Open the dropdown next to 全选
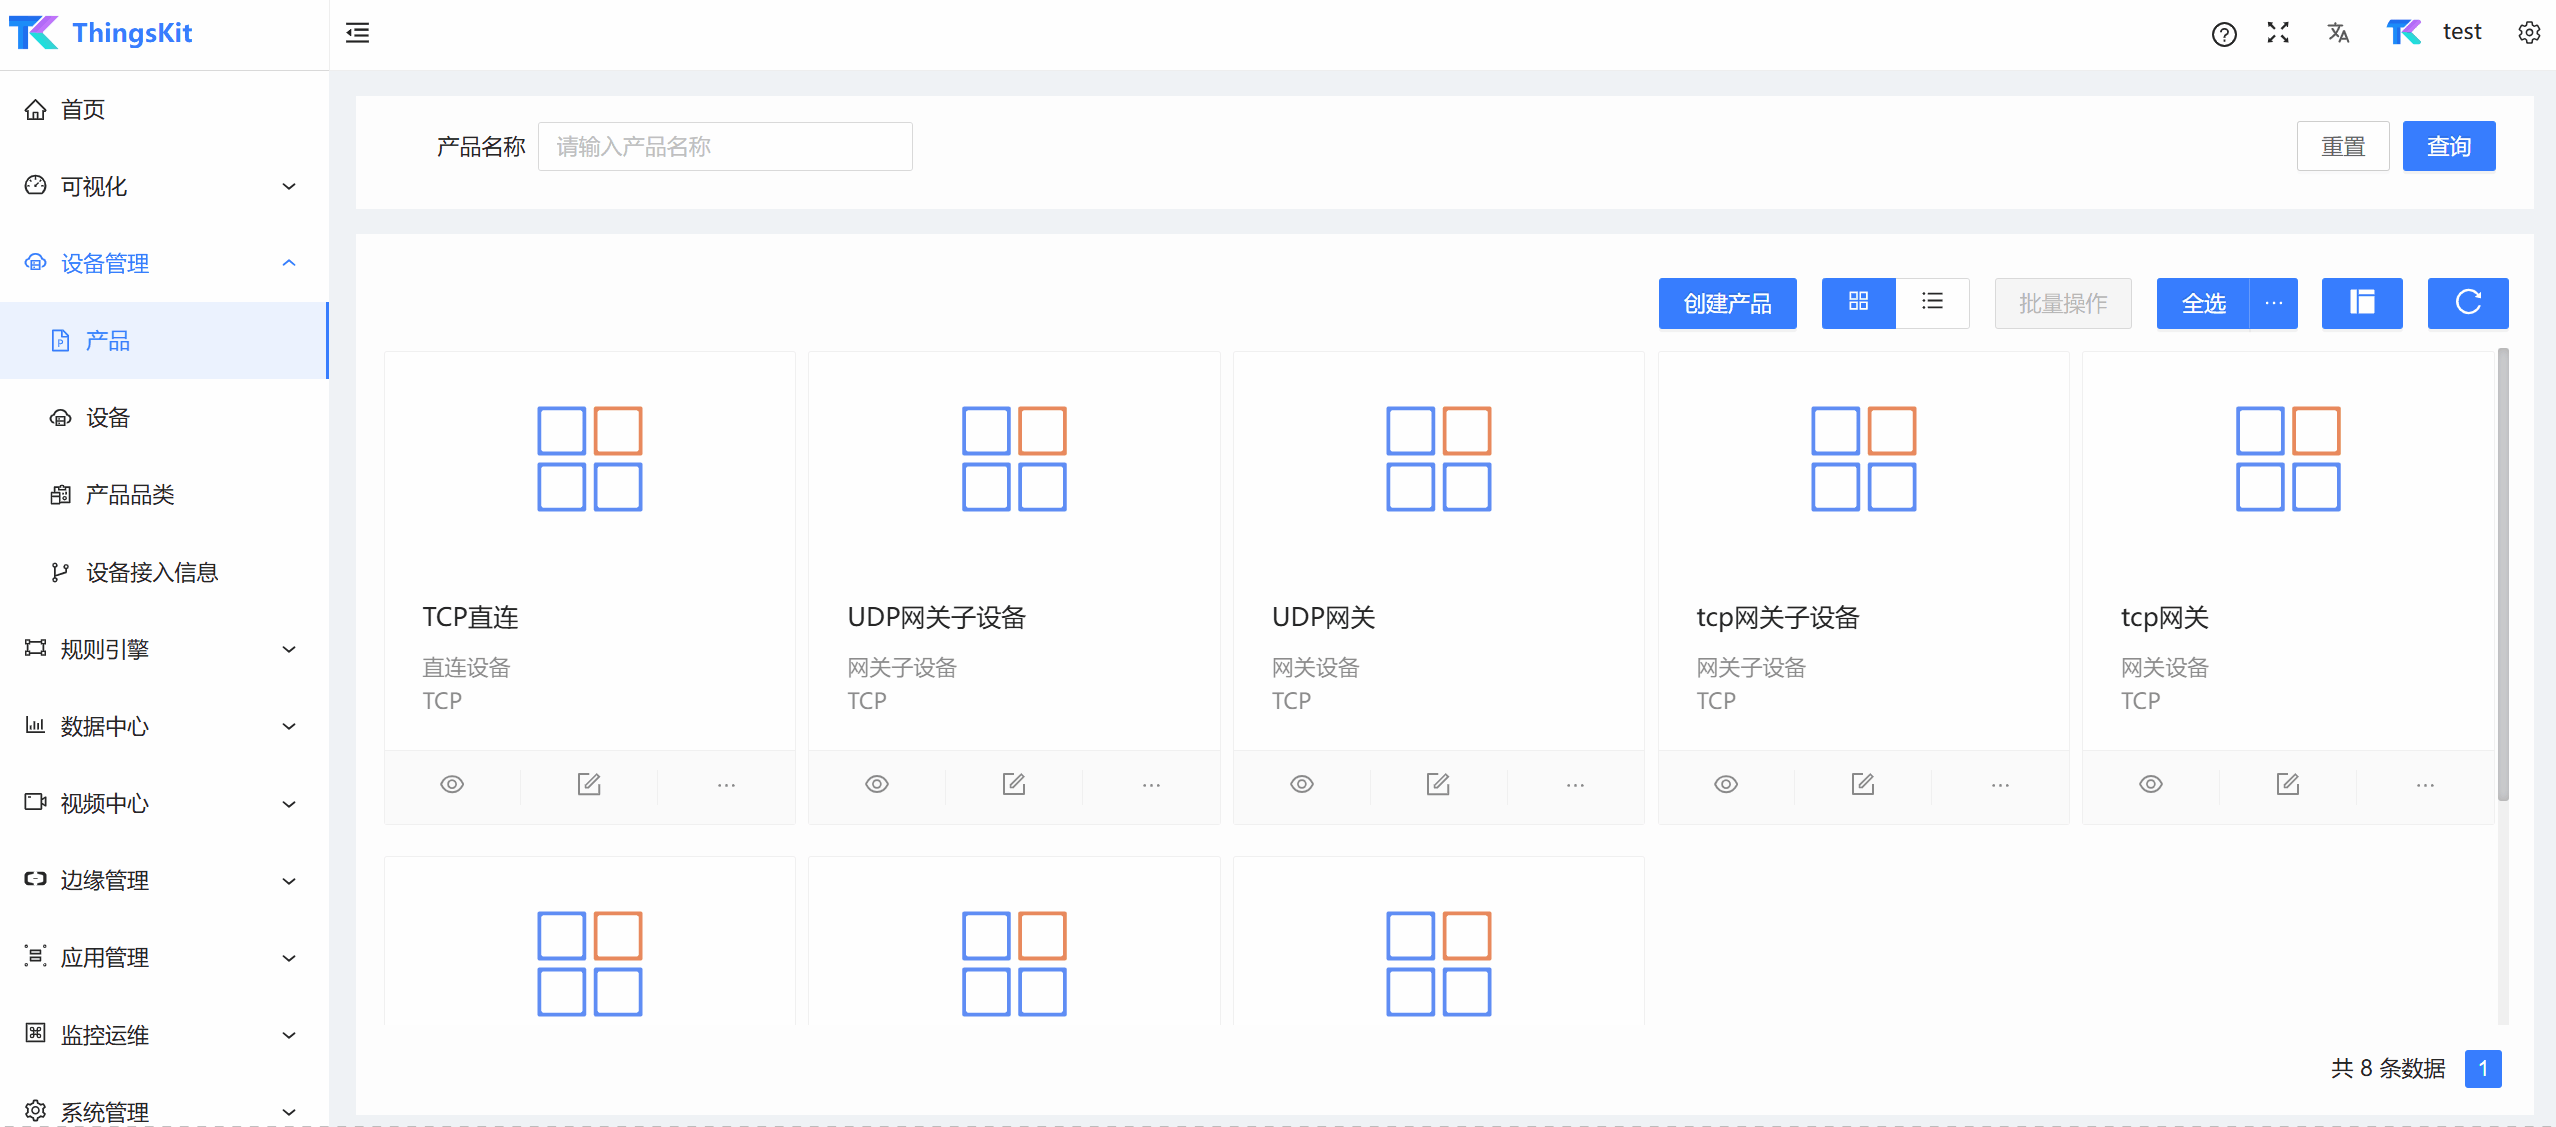This screenshot has height=1127, width=2556. point(2273,303)
